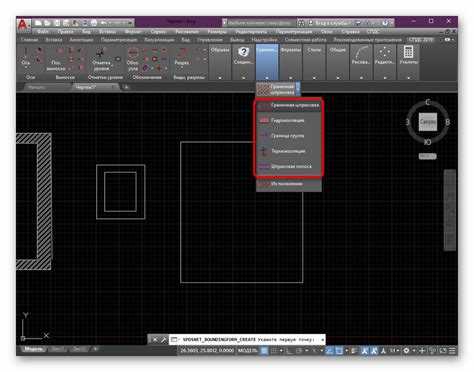Expand the Обрывы ribbon panel arrow
Image resolution: width=474 pixels, height=372 pixels.
(220, 78)
